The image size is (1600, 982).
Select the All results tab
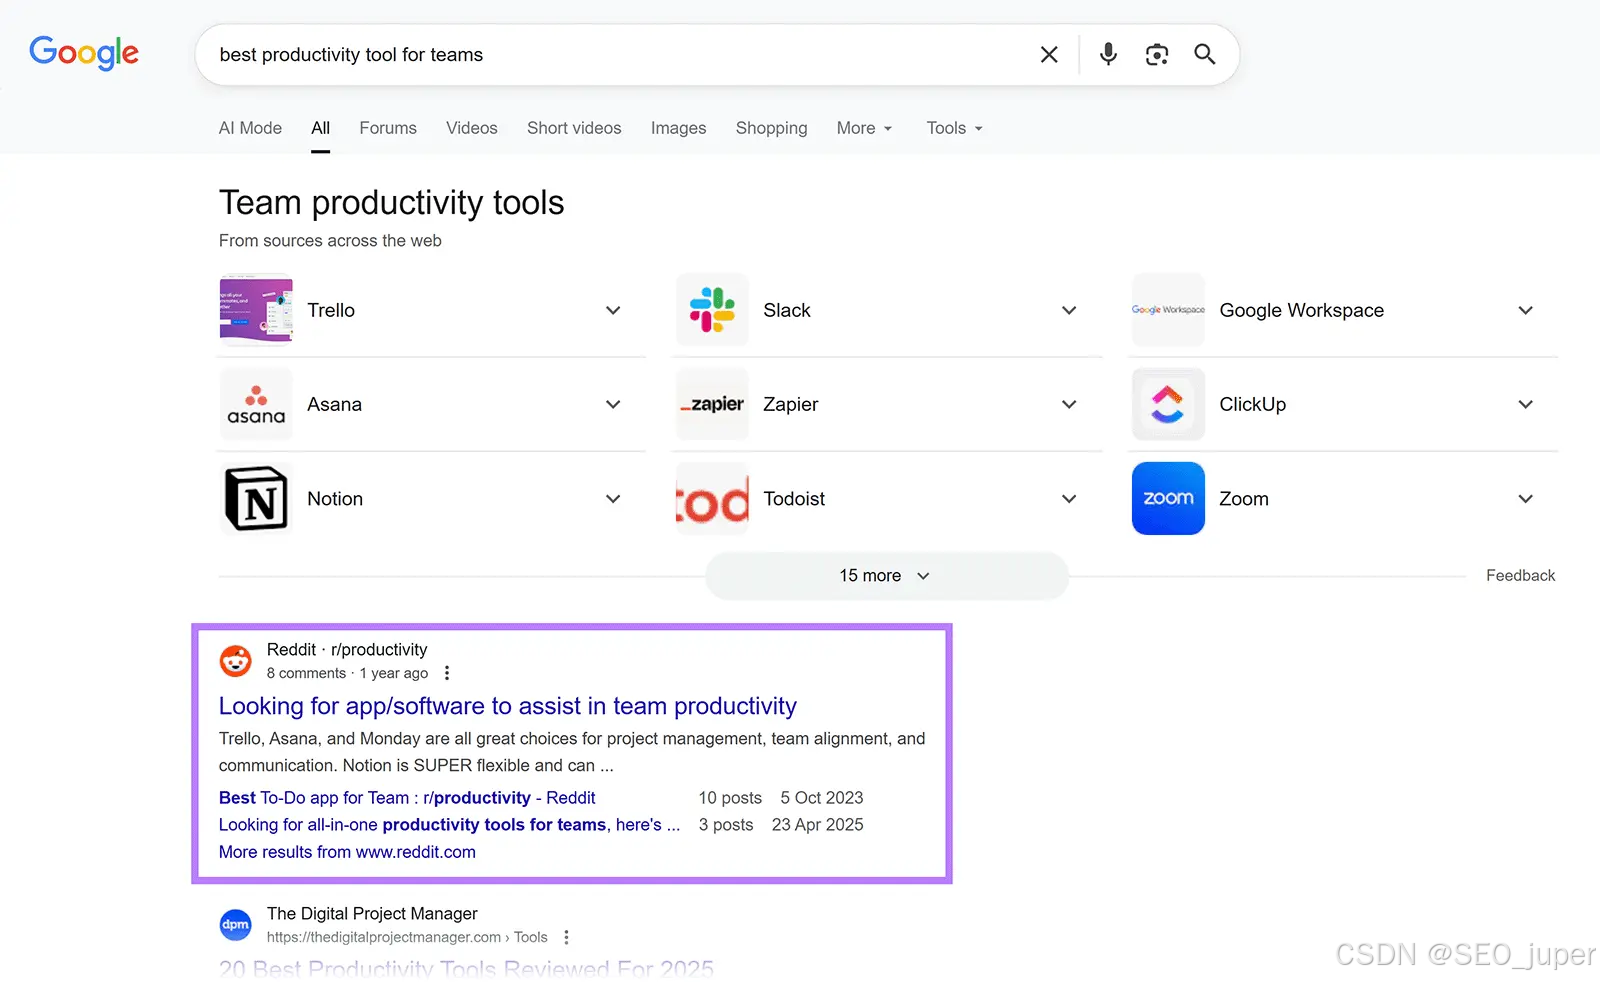[320, 128]
